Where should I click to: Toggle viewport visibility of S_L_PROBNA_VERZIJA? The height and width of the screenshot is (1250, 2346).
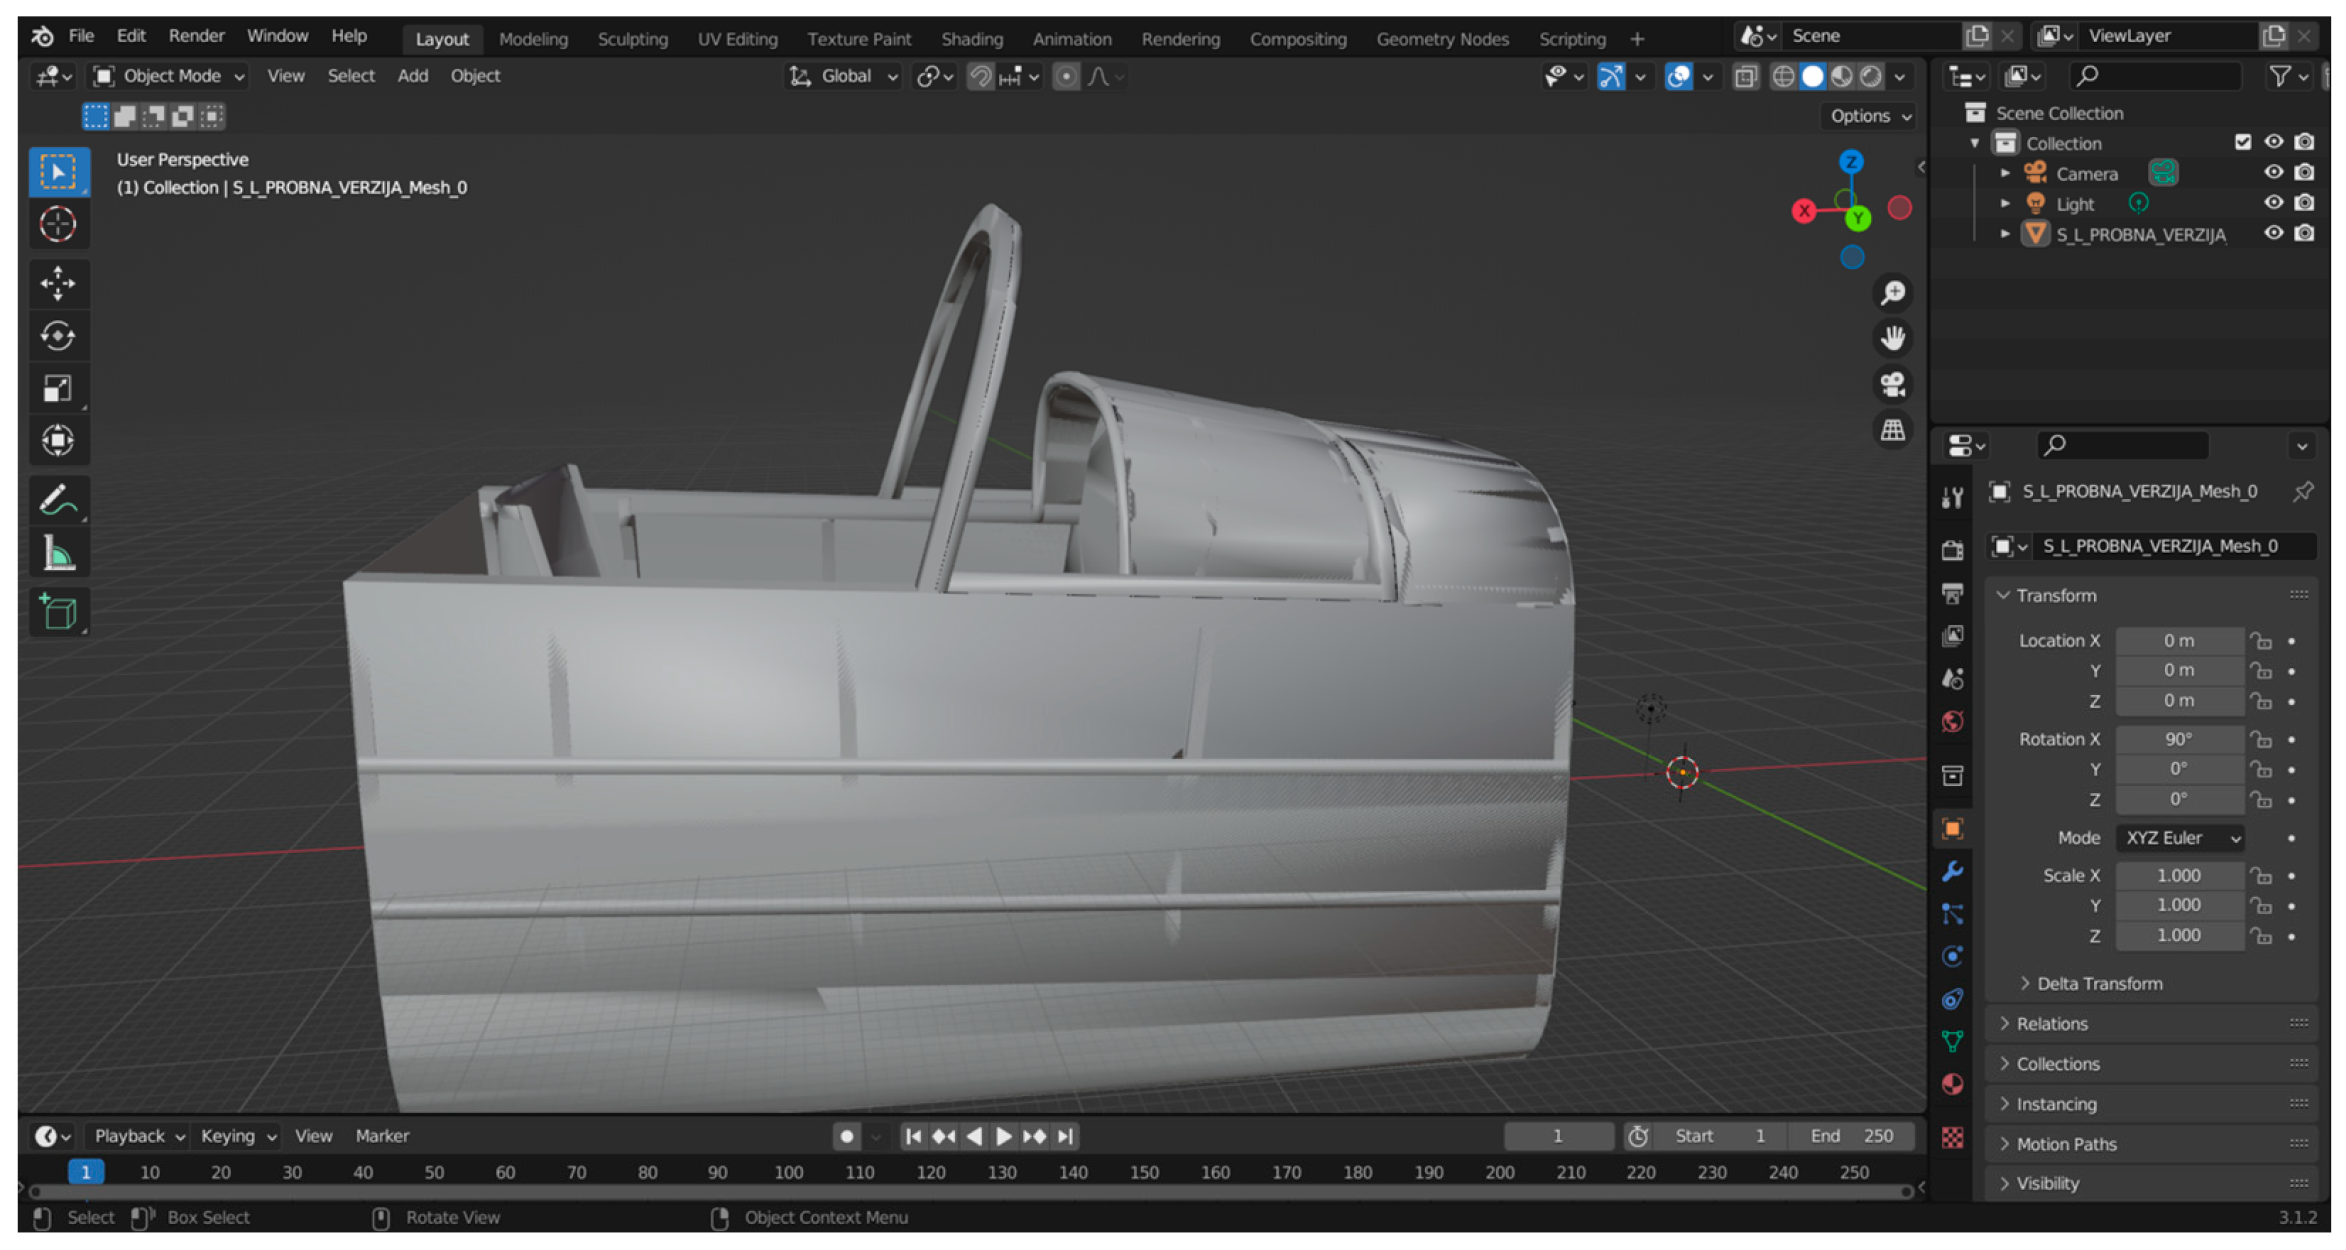pyautogui.click(x=2273, y=234)
